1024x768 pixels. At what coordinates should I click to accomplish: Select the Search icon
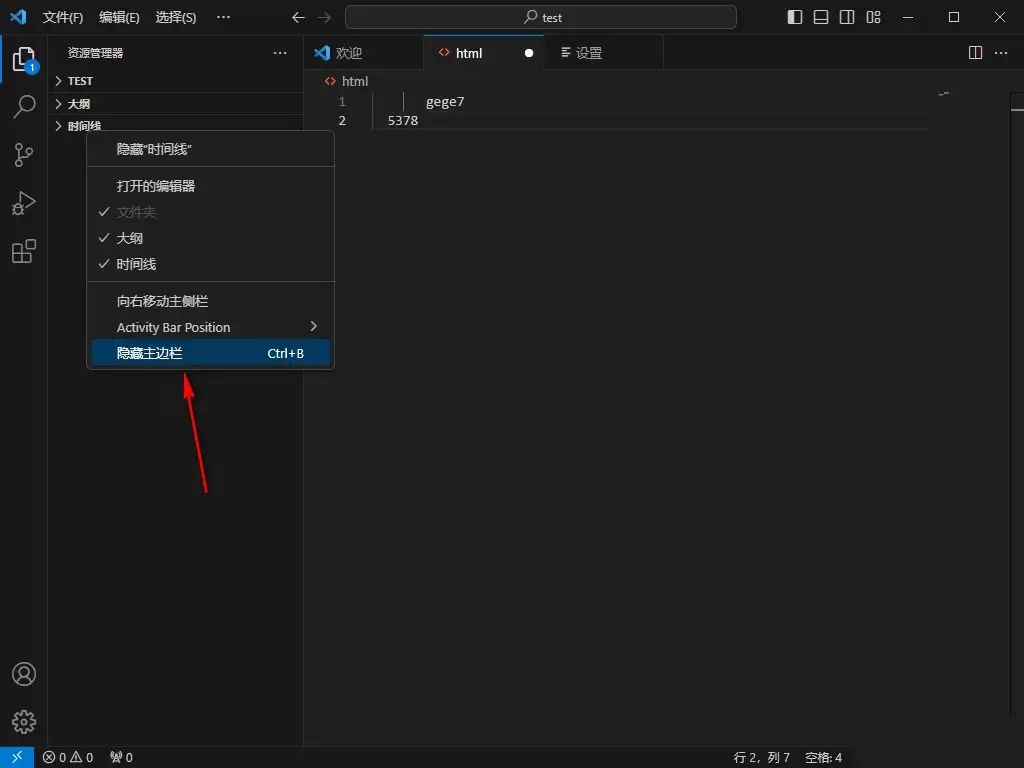tap(22, 107)
